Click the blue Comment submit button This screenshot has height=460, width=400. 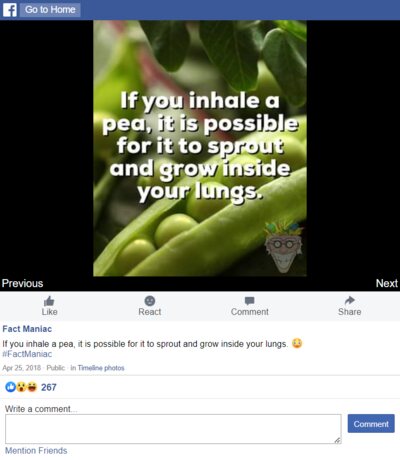pos(371,424)
